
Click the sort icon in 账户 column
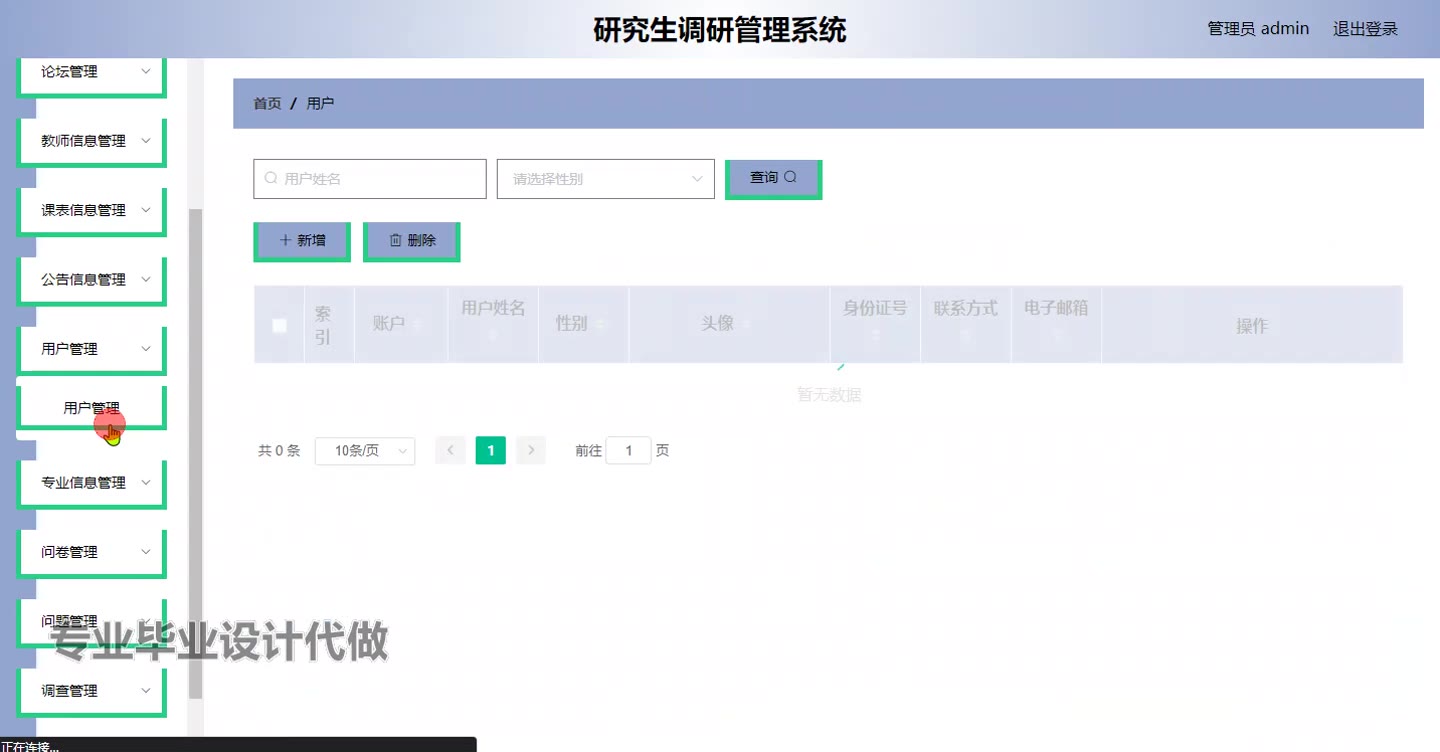pos(417,324)
